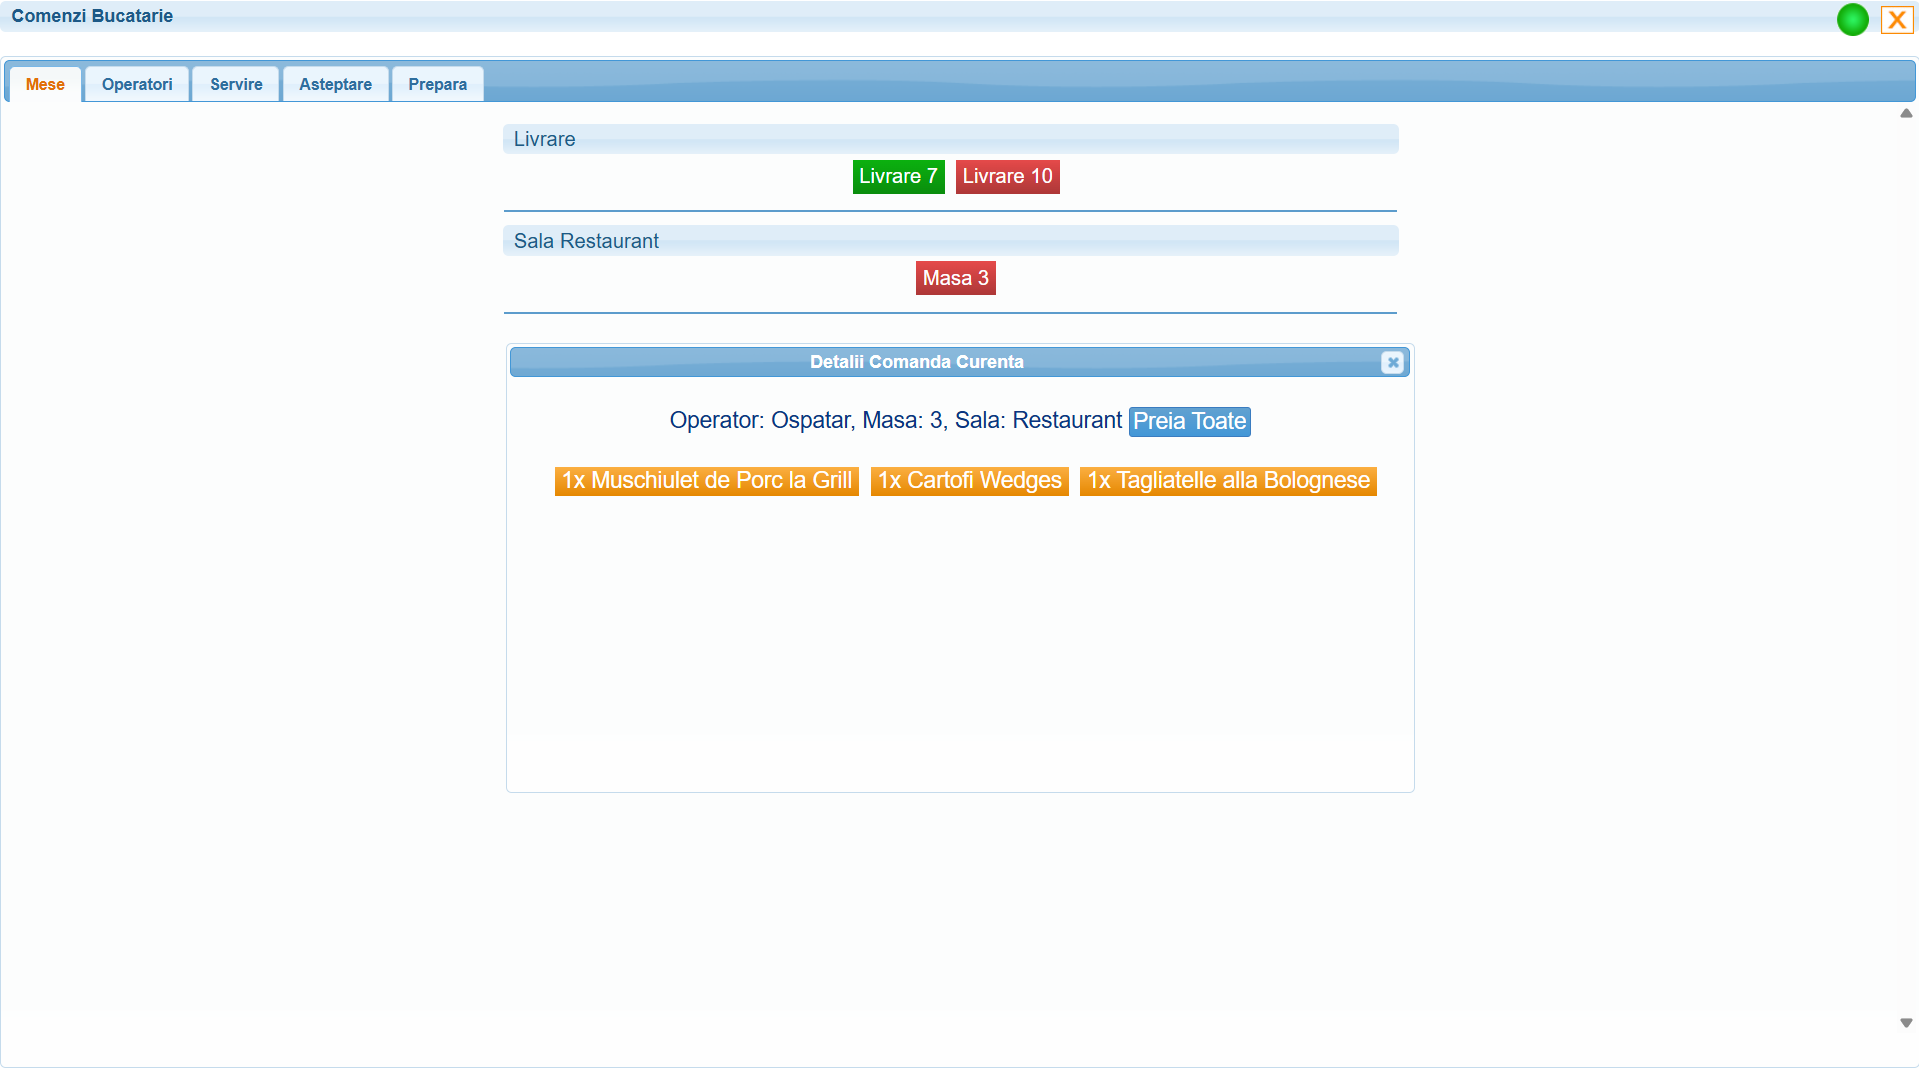Select 1x Muschiulet de Porc la Grill item

click(706, 480)
